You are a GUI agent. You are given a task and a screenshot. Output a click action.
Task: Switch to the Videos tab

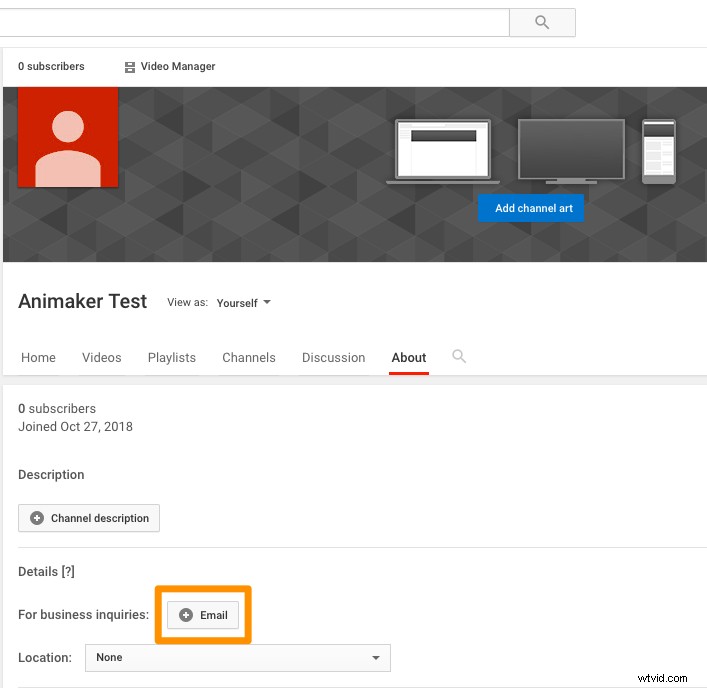(101, 358)
